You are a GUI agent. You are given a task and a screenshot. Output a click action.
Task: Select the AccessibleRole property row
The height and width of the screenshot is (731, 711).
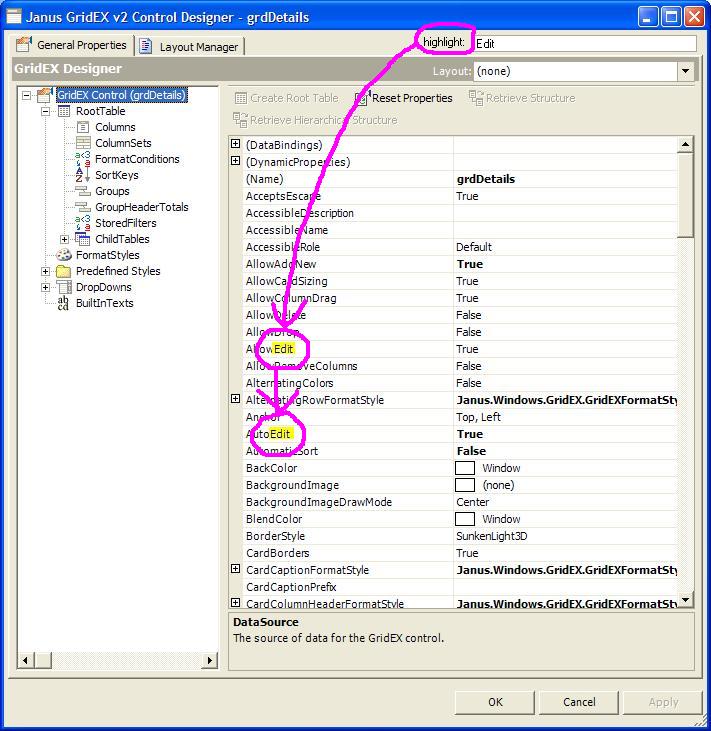coord(460,247)
